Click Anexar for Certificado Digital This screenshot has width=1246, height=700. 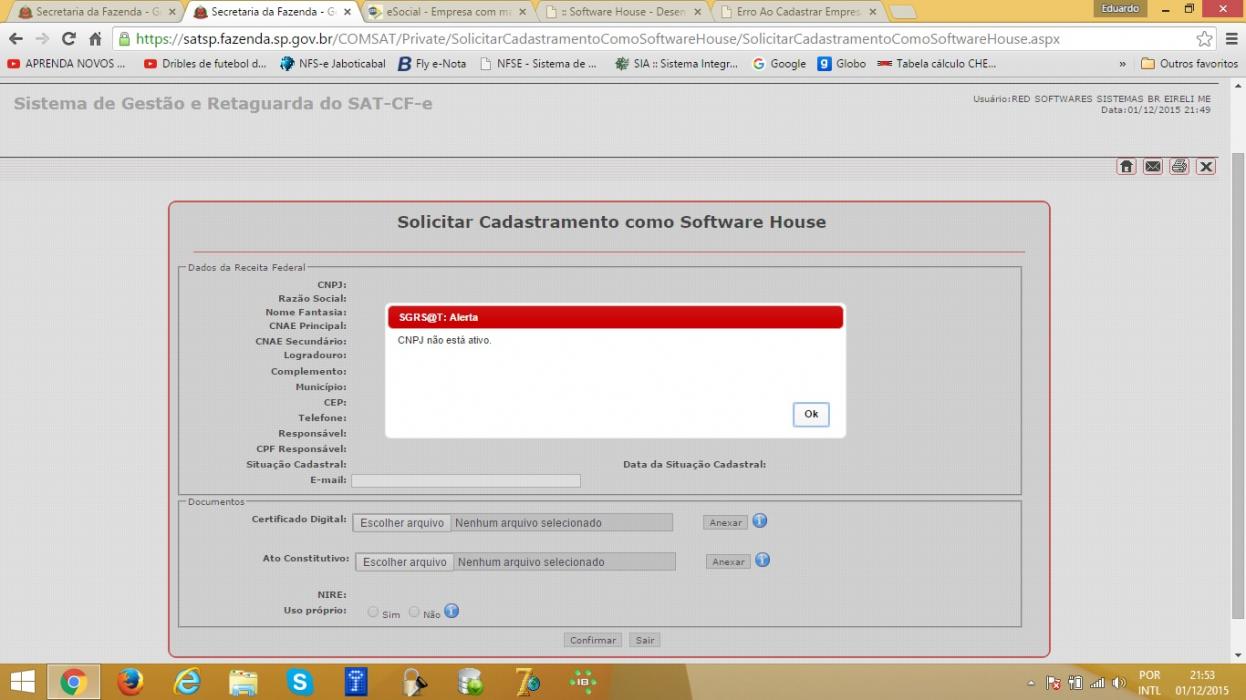pyautogui.click(x=725, y=523)
